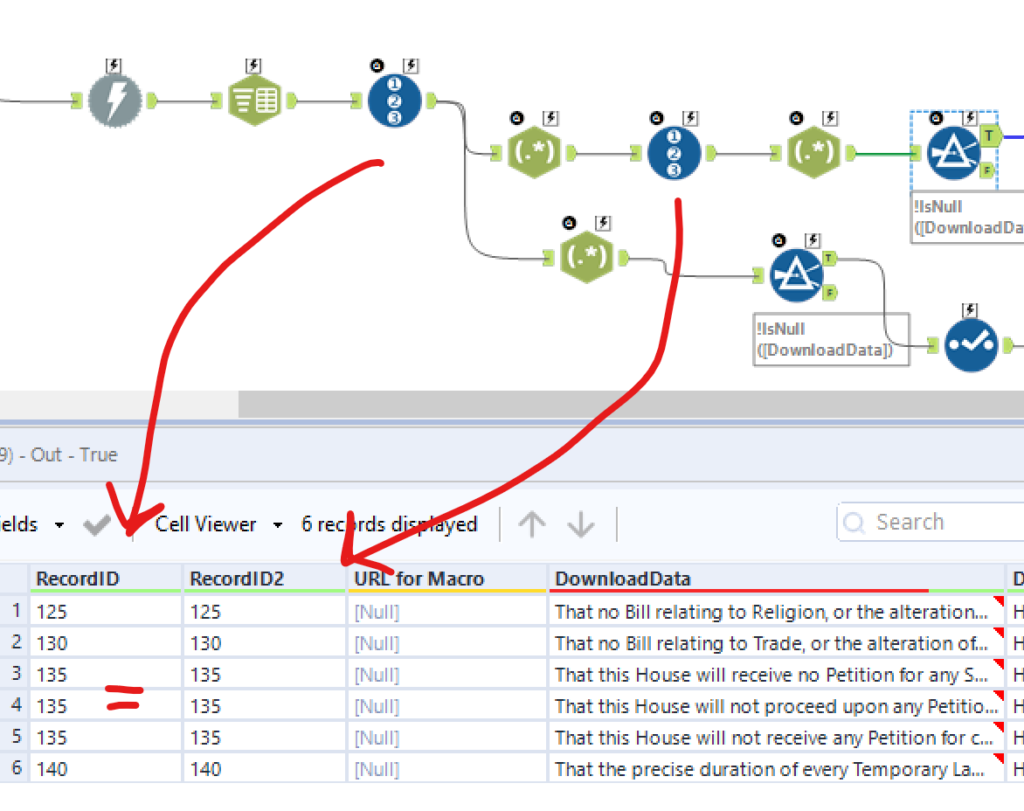Click the checkmark icon in results toolbar
This screenshot has height=811, width=1024.
97,524
